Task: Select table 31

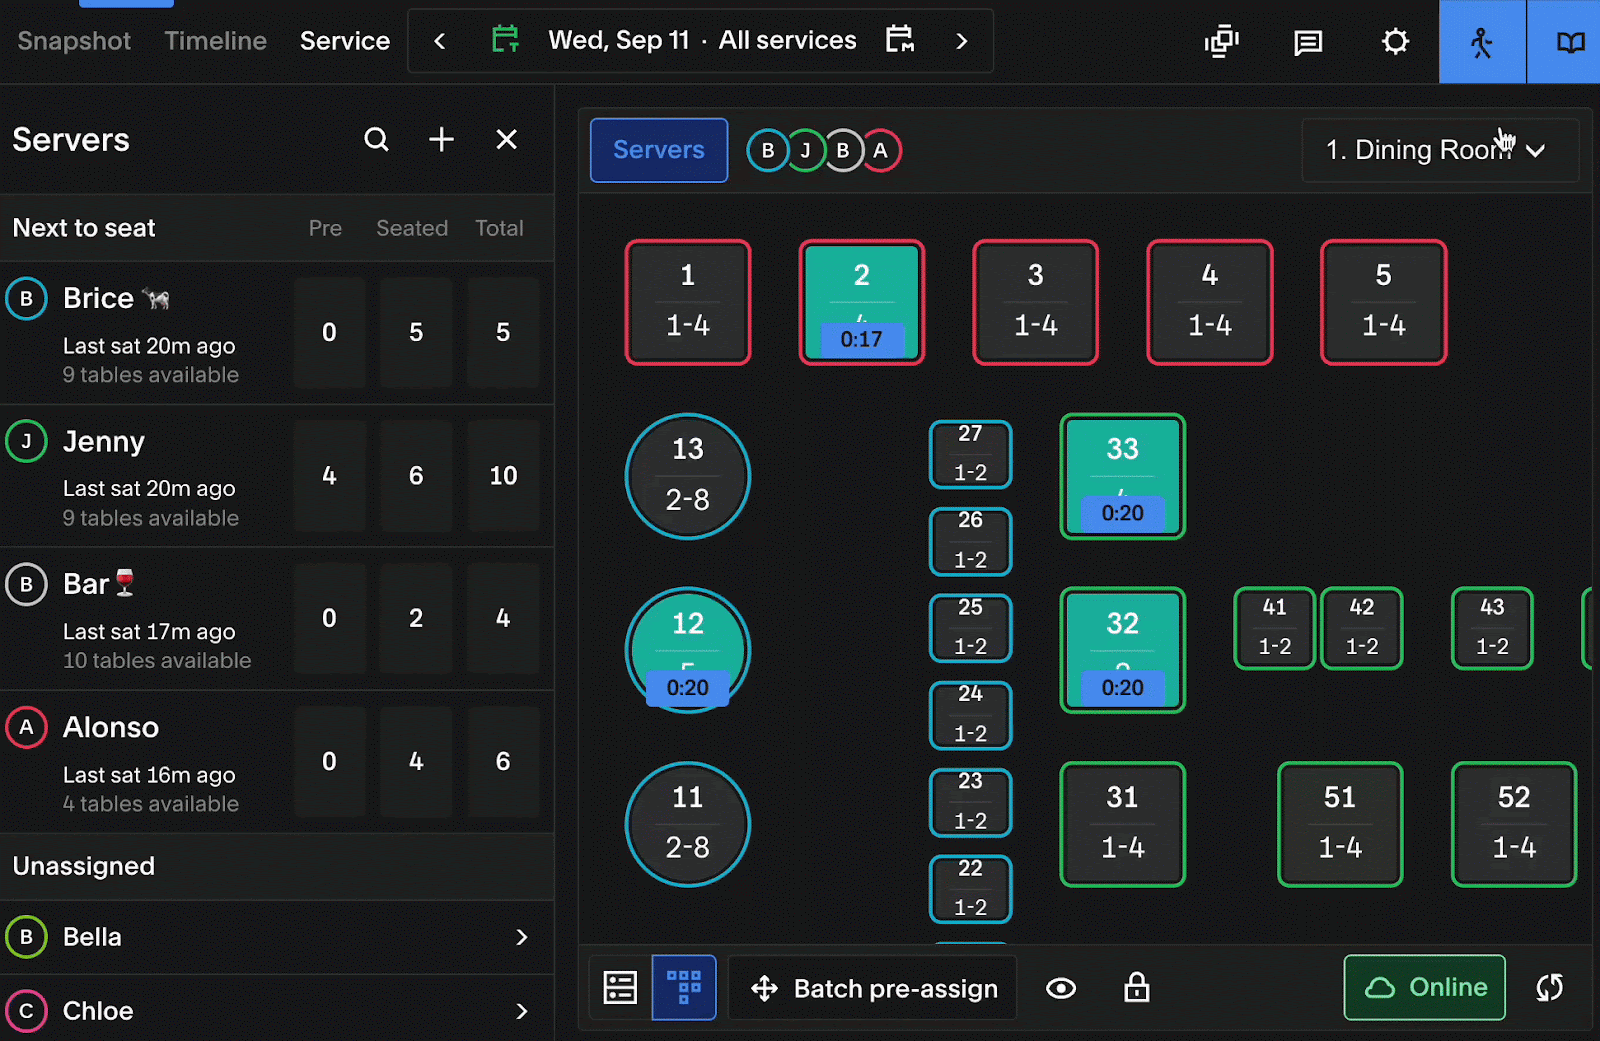Action: click(x=1123, y=824)
